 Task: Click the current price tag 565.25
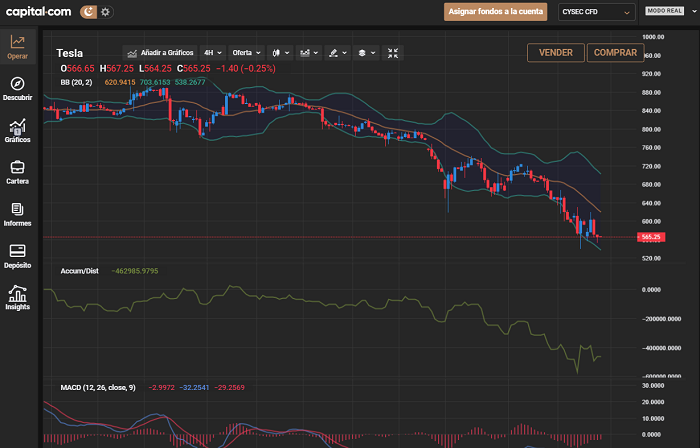pos(651,237)
